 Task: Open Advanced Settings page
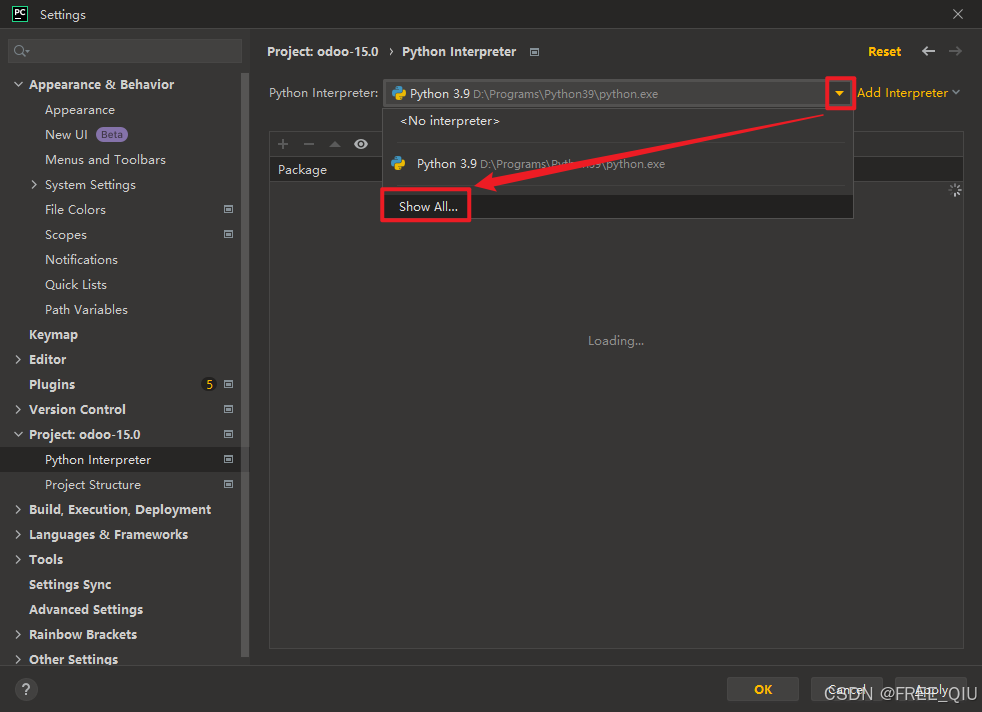(x=86, y=609)
